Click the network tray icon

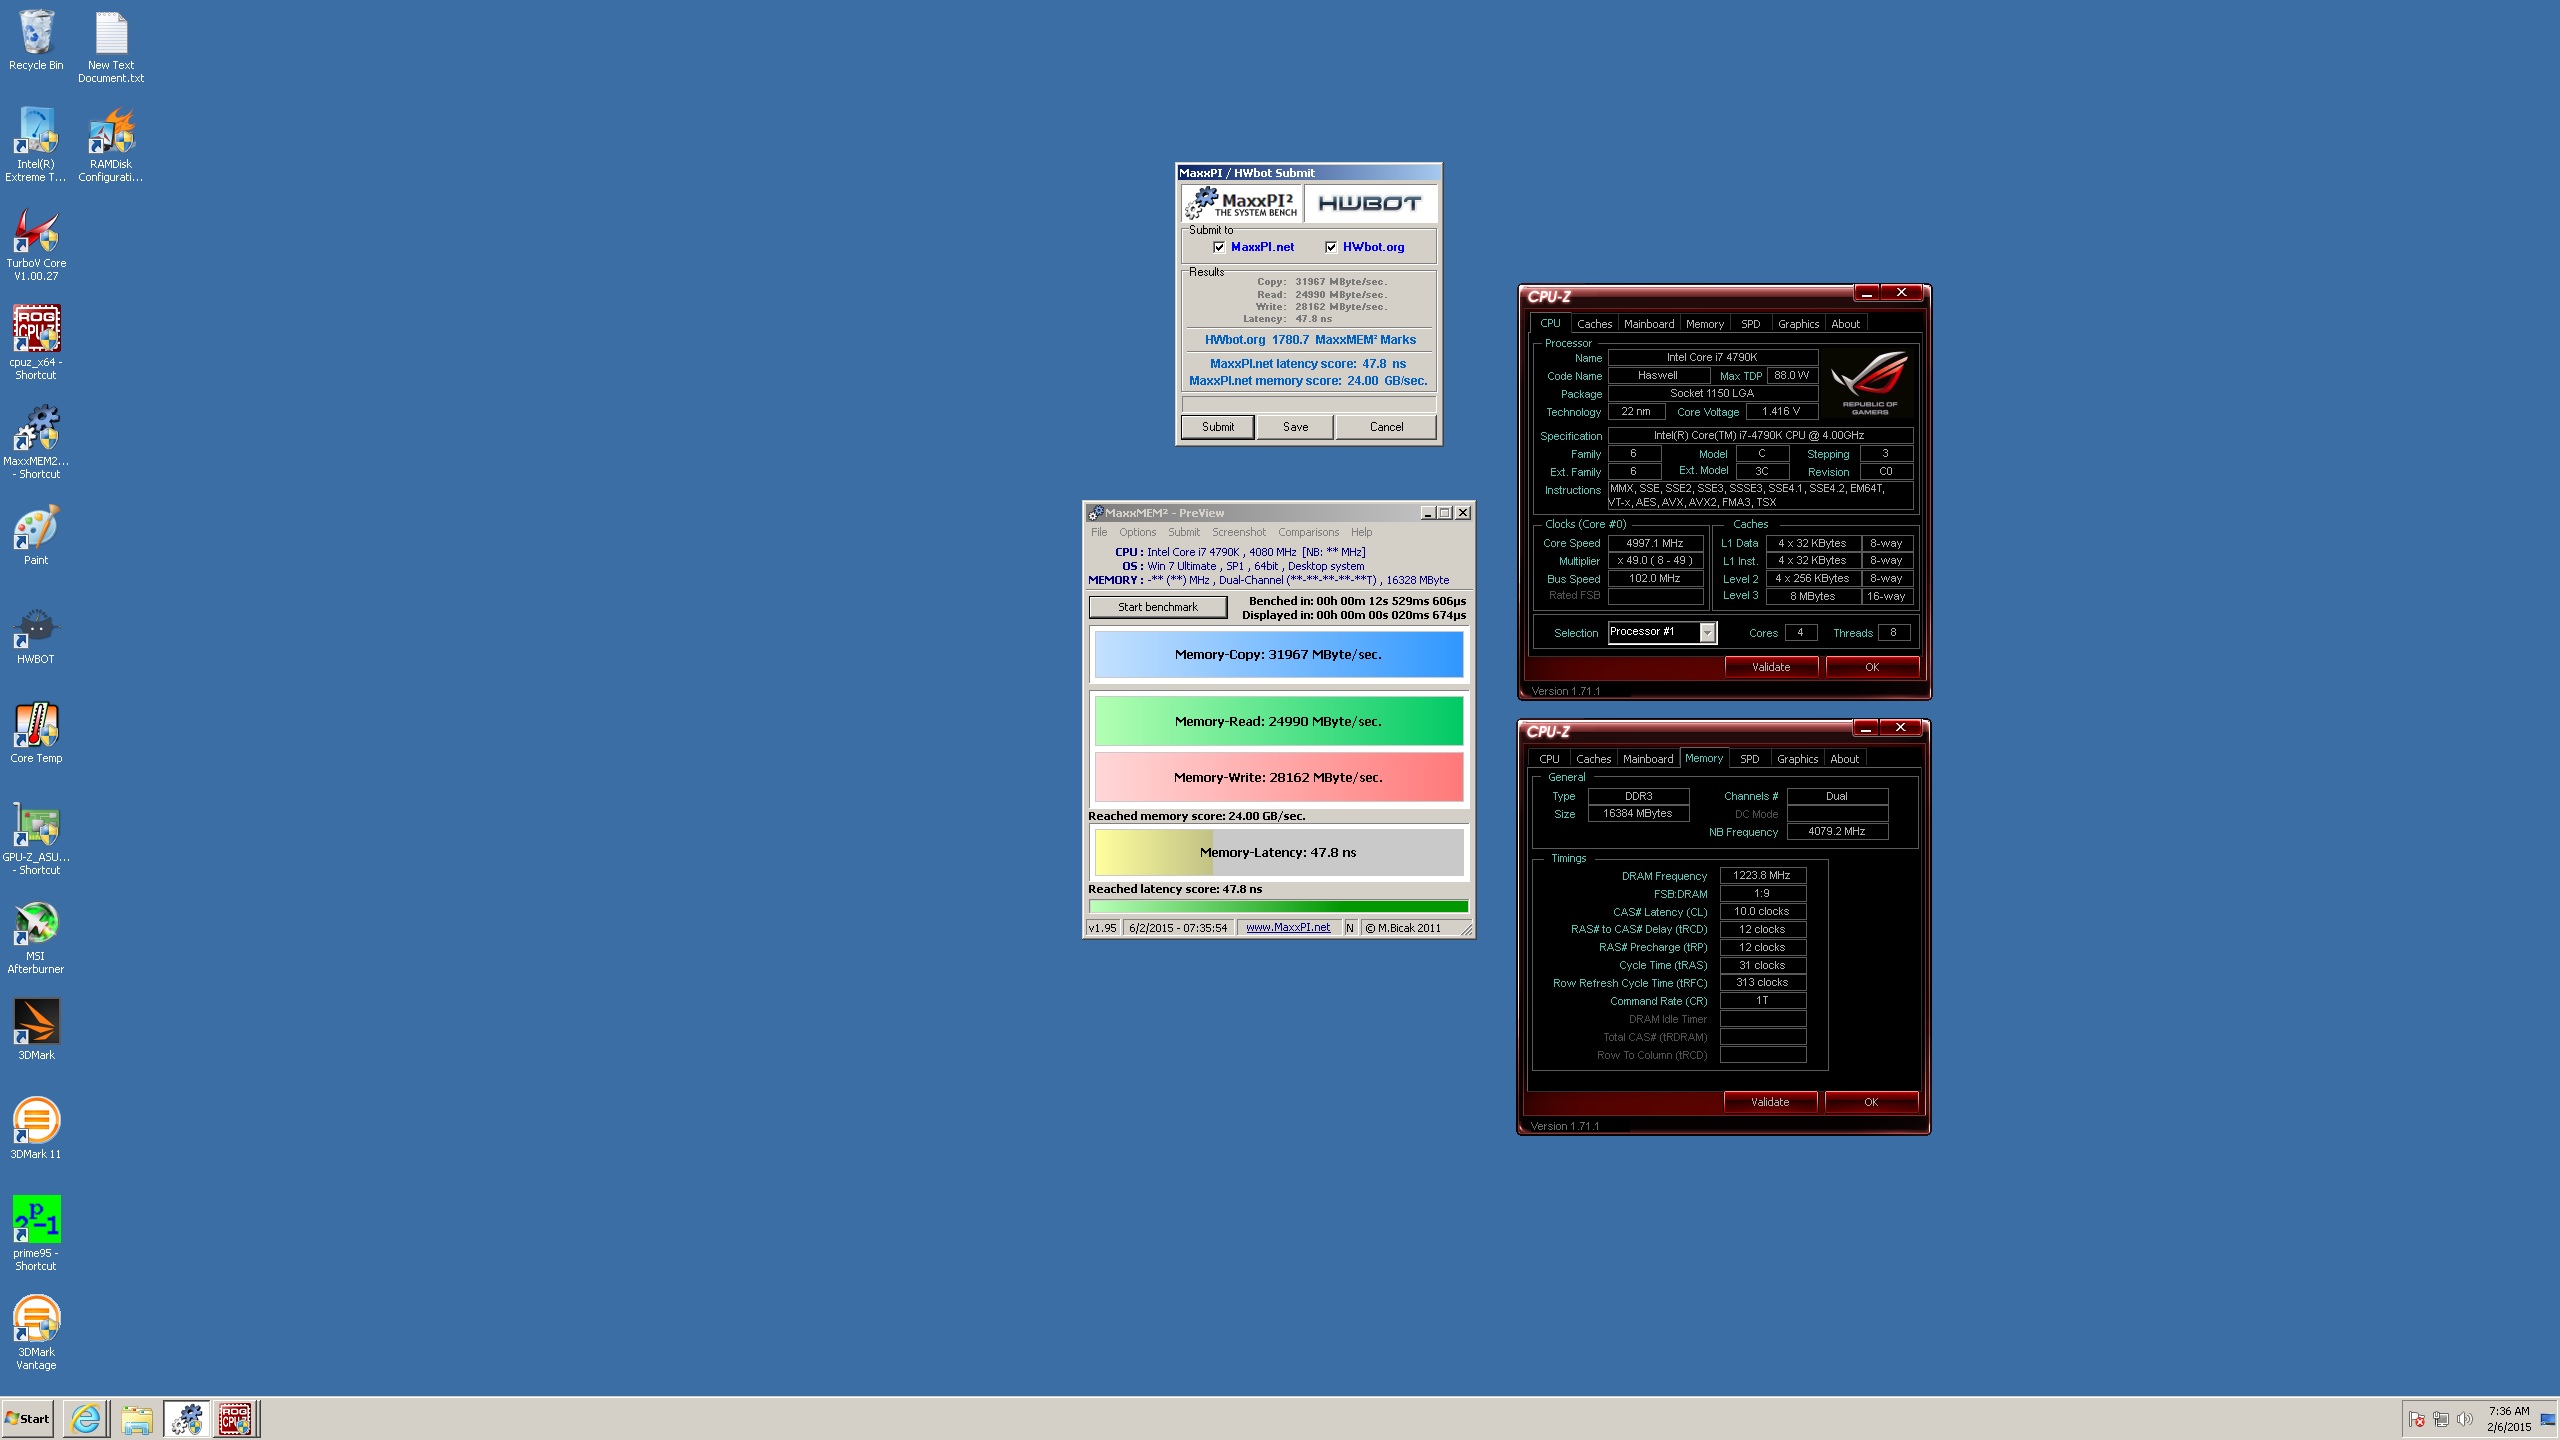click(x=2441, y=1419)
